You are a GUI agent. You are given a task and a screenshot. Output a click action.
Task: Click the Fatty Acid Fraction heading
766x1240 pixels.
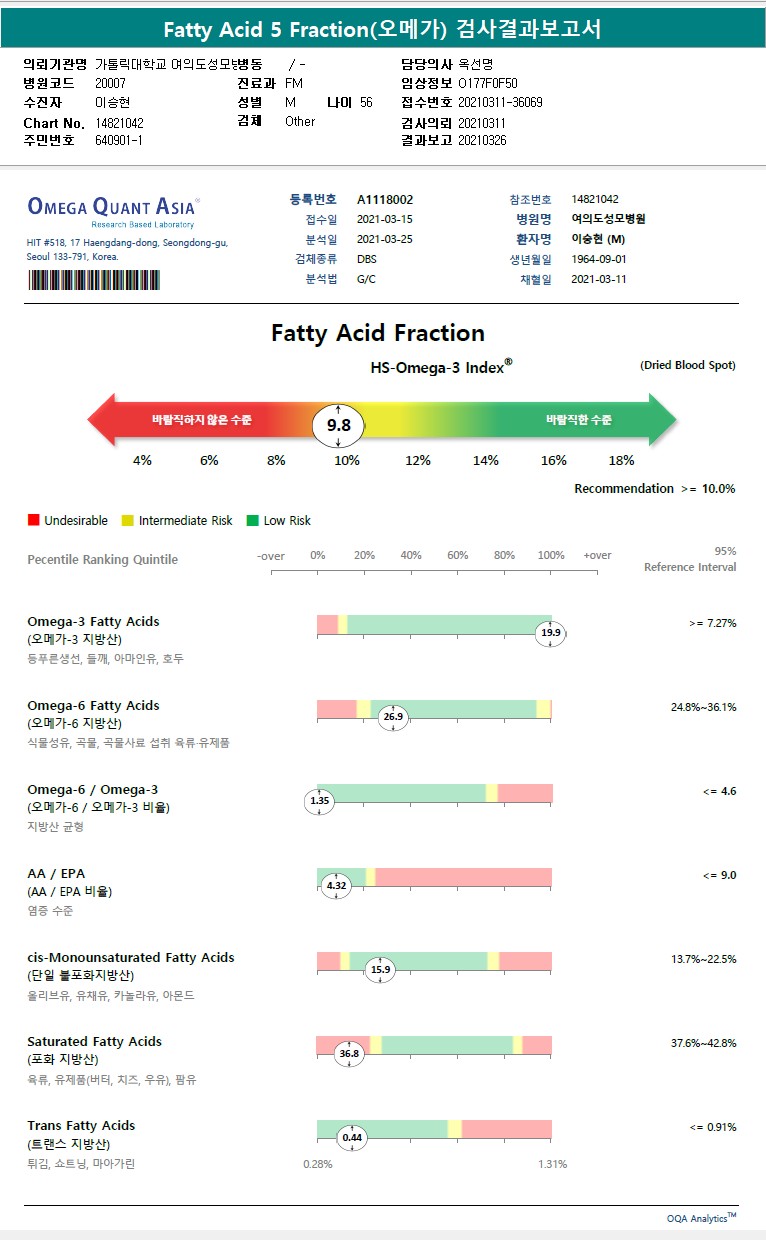(x=378, y=333)
